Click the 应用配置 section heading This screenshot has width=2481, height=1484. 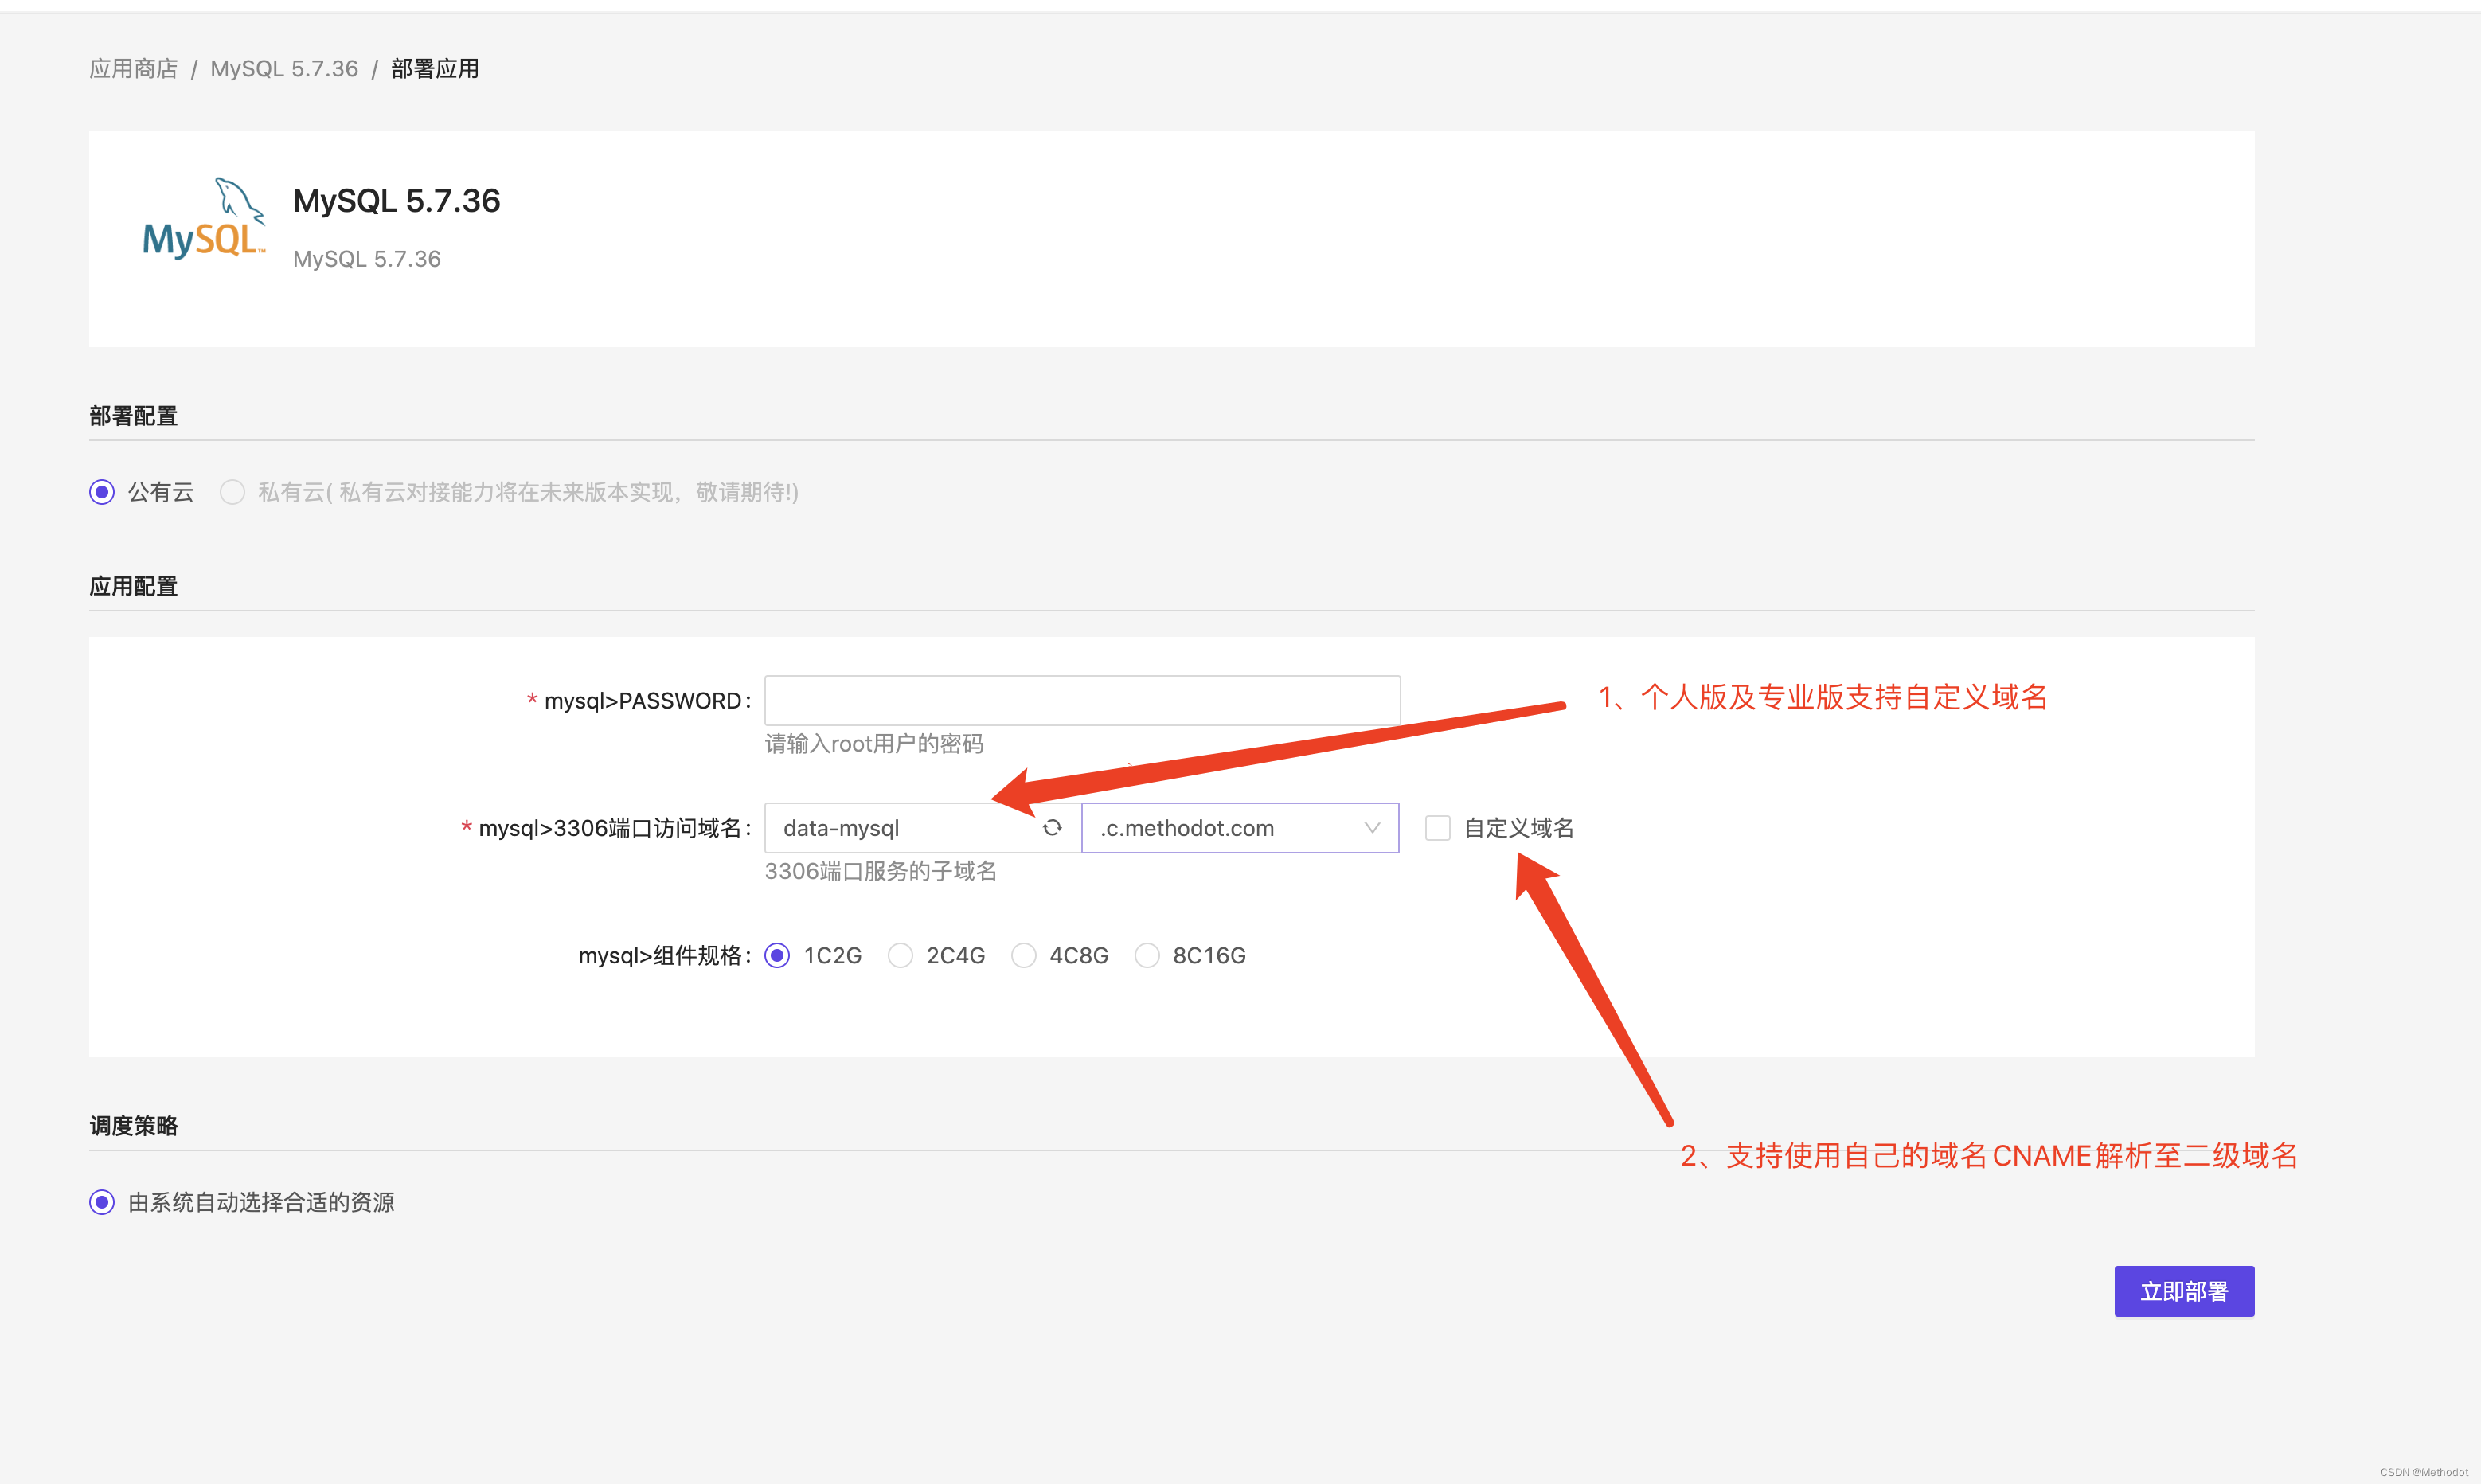click(x=133, y=587)
